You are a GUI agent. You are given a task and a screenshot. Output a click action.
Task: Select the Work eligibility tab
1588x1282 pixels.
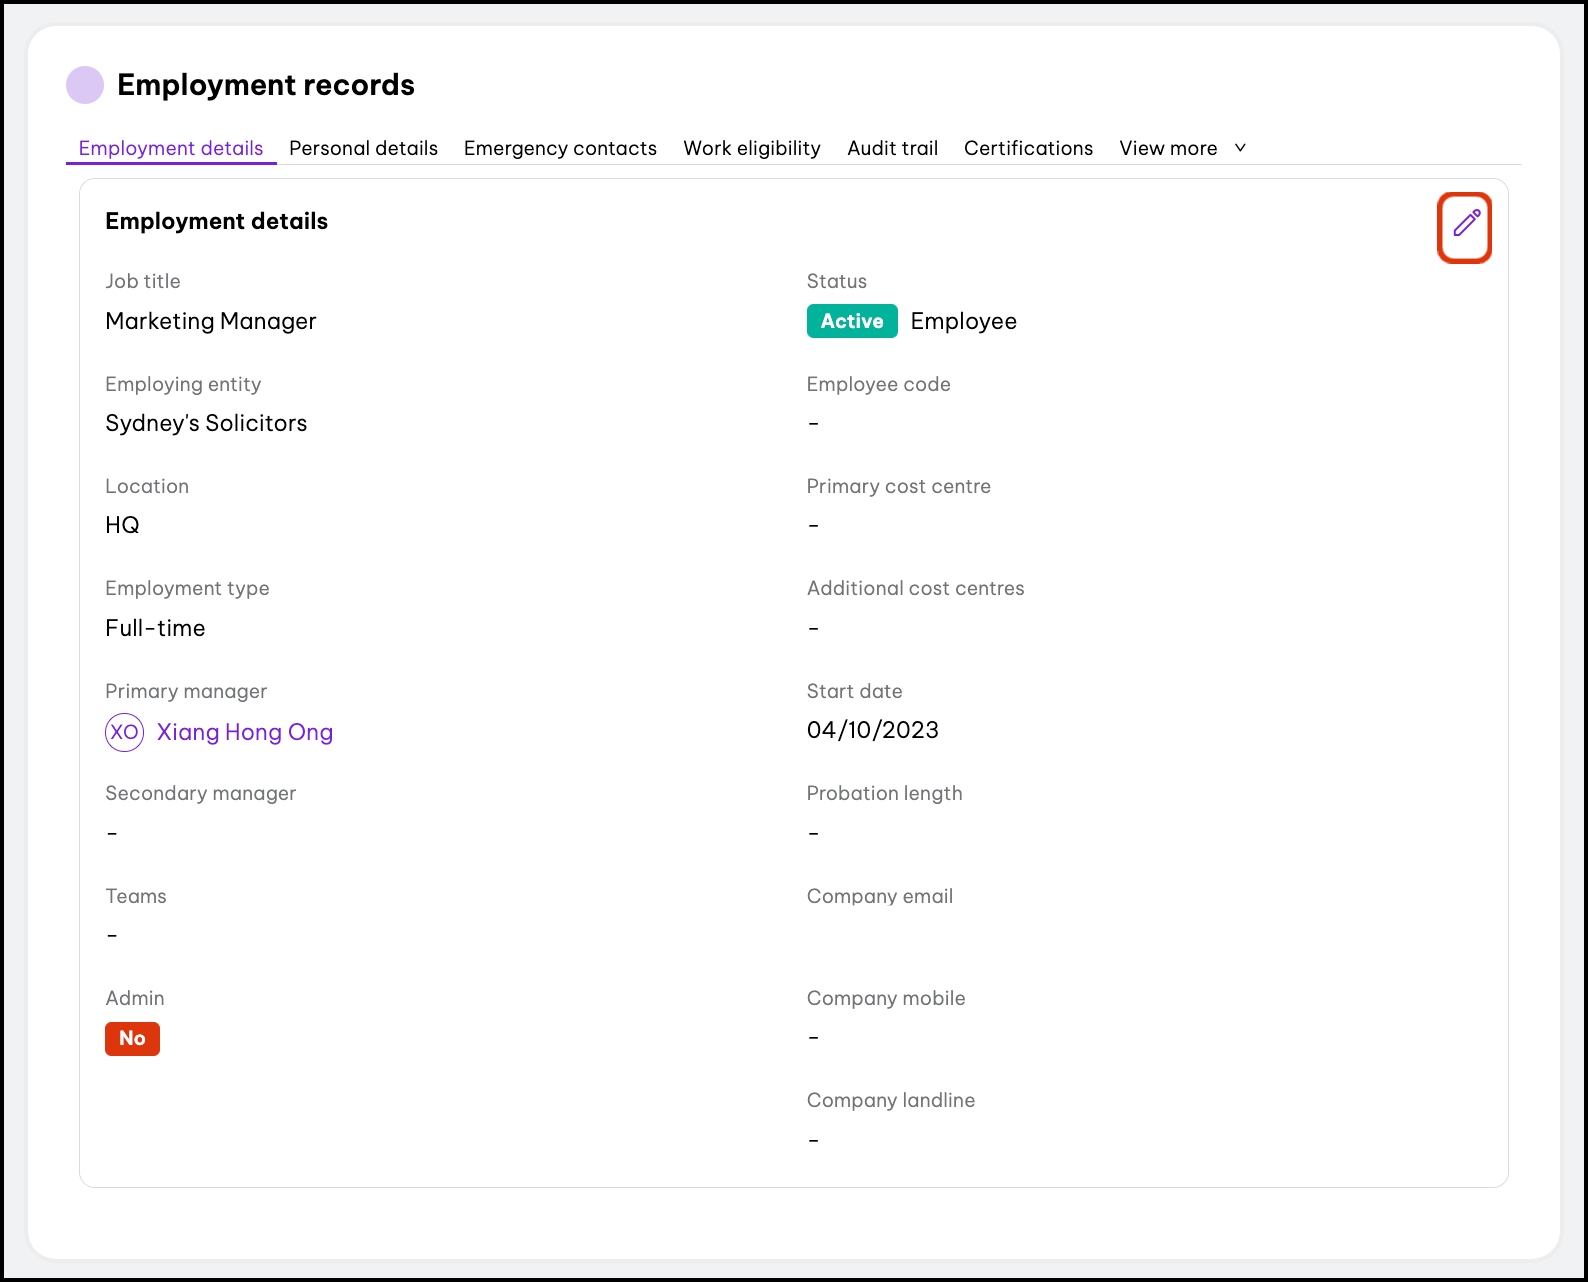[x=751, y=148]
